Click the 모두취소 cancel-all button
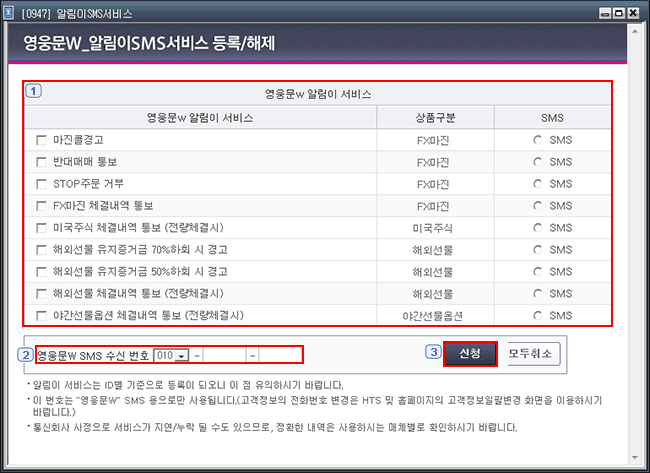 pos(534,354)
